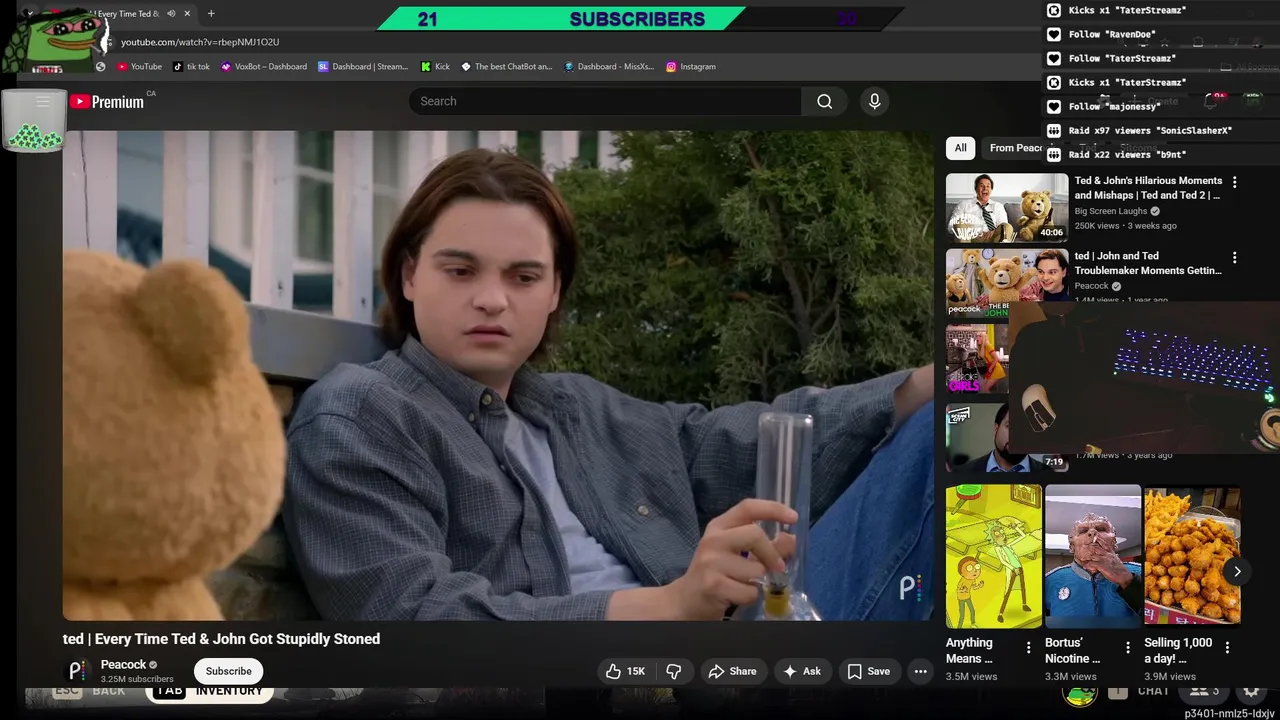Viewport: 1280px width, 720px height.
Task: Click Big Screen Laughs channel name
Action: [x=1111, y=211]
